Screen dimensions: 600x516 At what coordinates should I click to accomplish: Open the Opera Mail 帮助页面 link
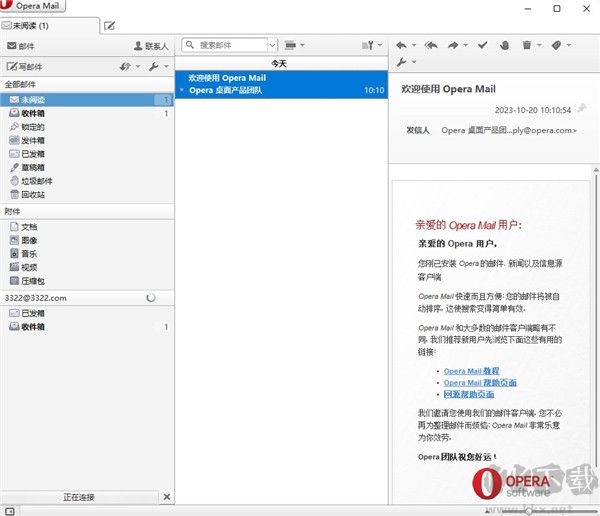coord(480,382)
